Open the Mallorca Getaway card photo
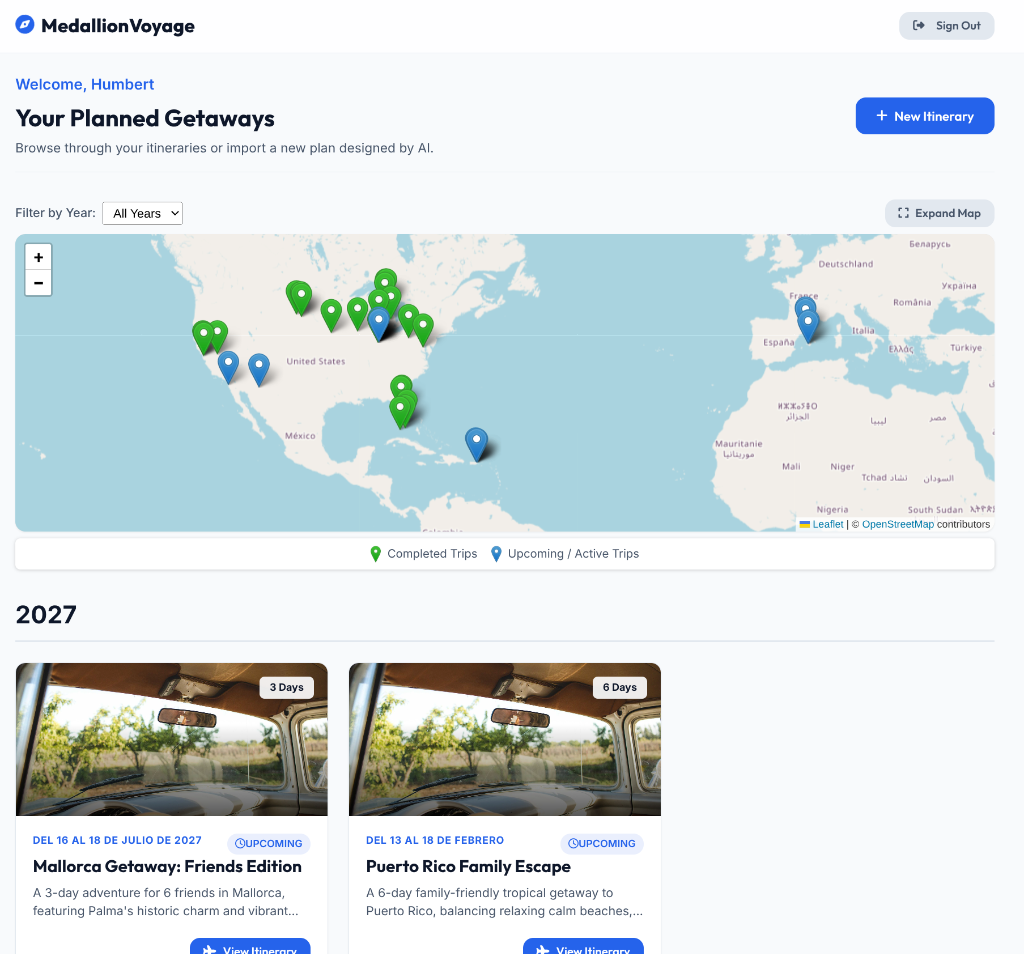Screen dimensions: 1024x954 click(172, 739)
